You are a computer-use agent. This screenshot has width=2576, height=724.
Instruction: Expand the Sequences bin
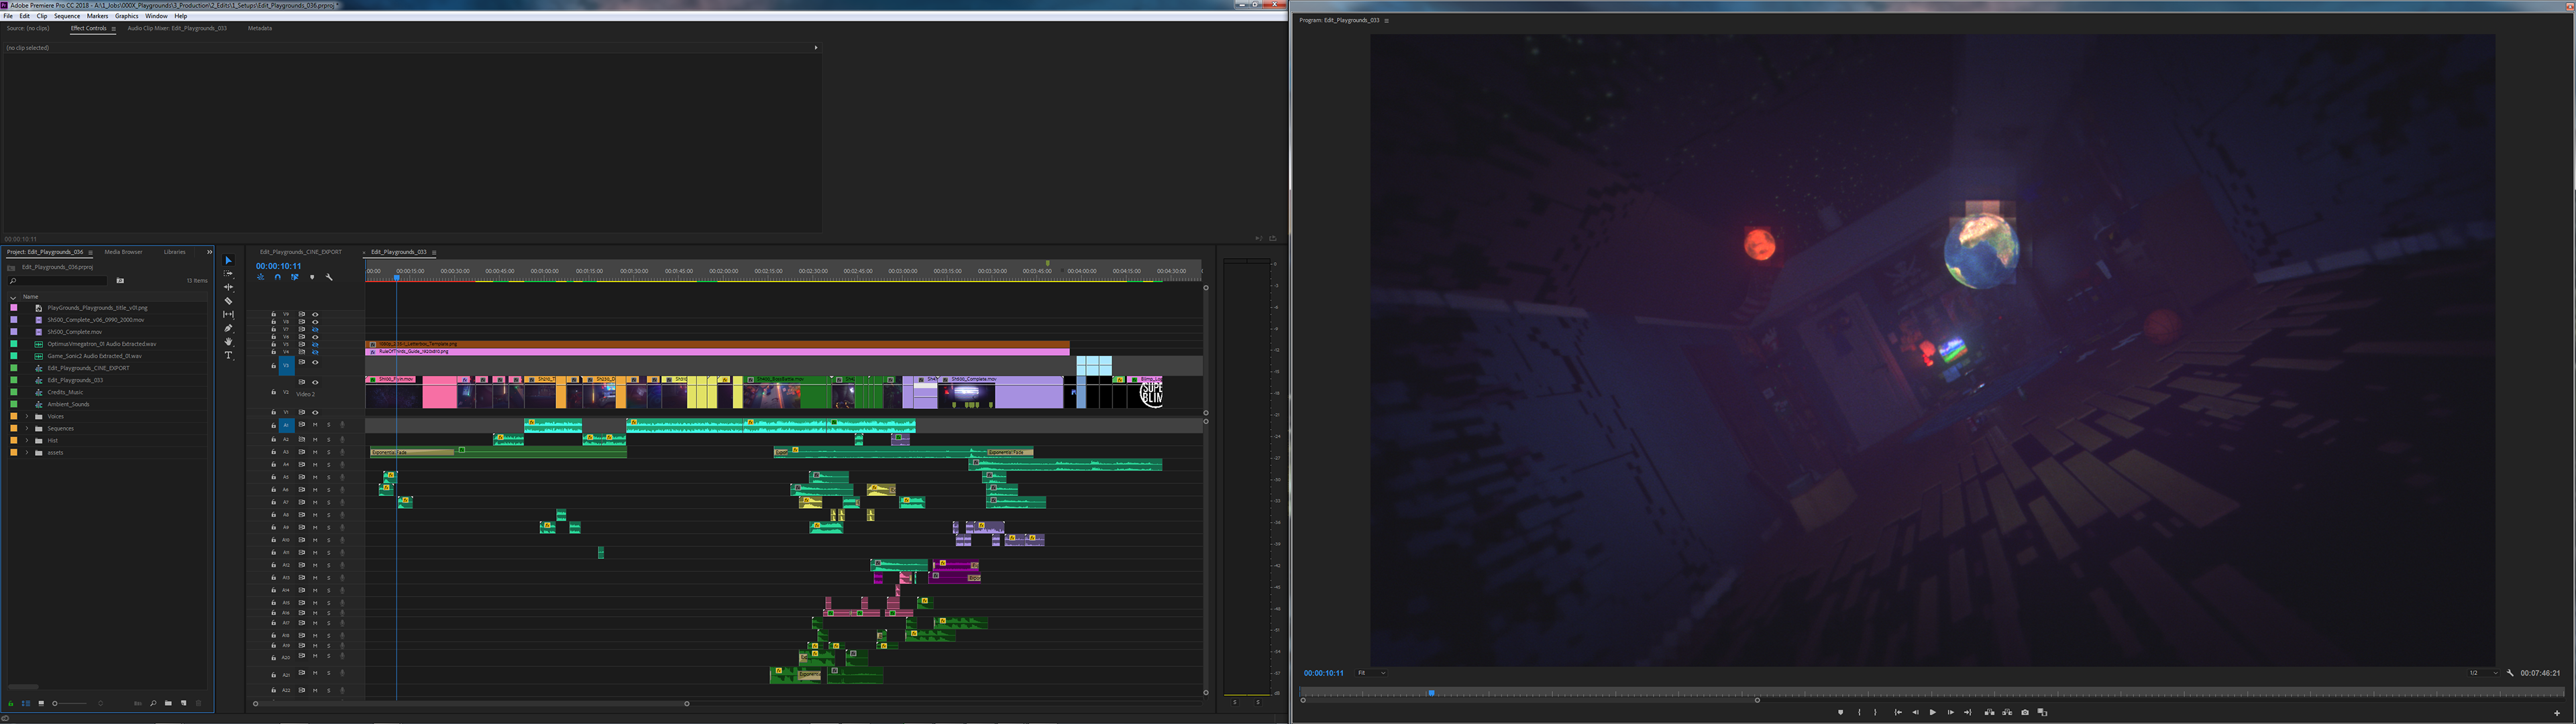[x=27, y=428]
